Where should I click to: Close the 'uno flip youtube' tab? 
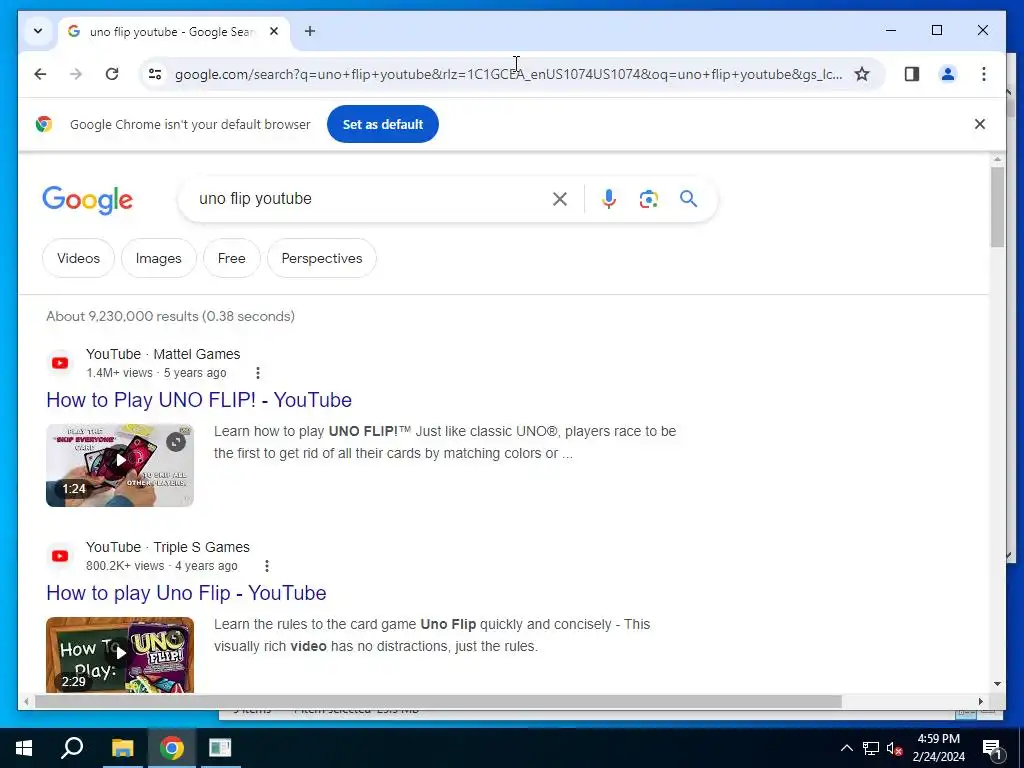(x=274, y=31)
